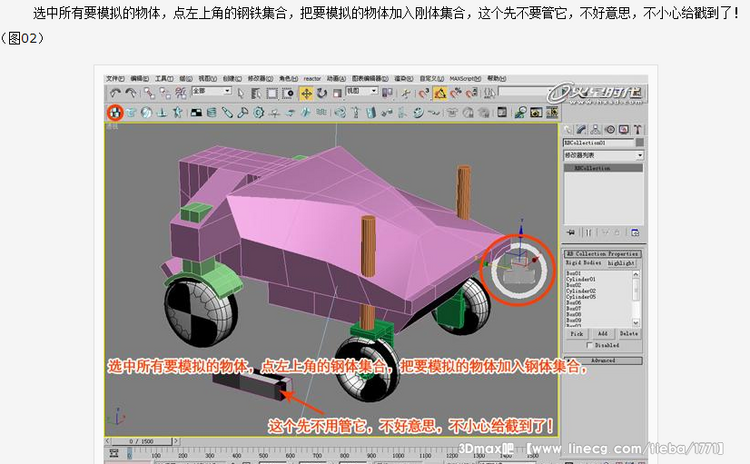Click the time slider left arrow

[108, 441]
